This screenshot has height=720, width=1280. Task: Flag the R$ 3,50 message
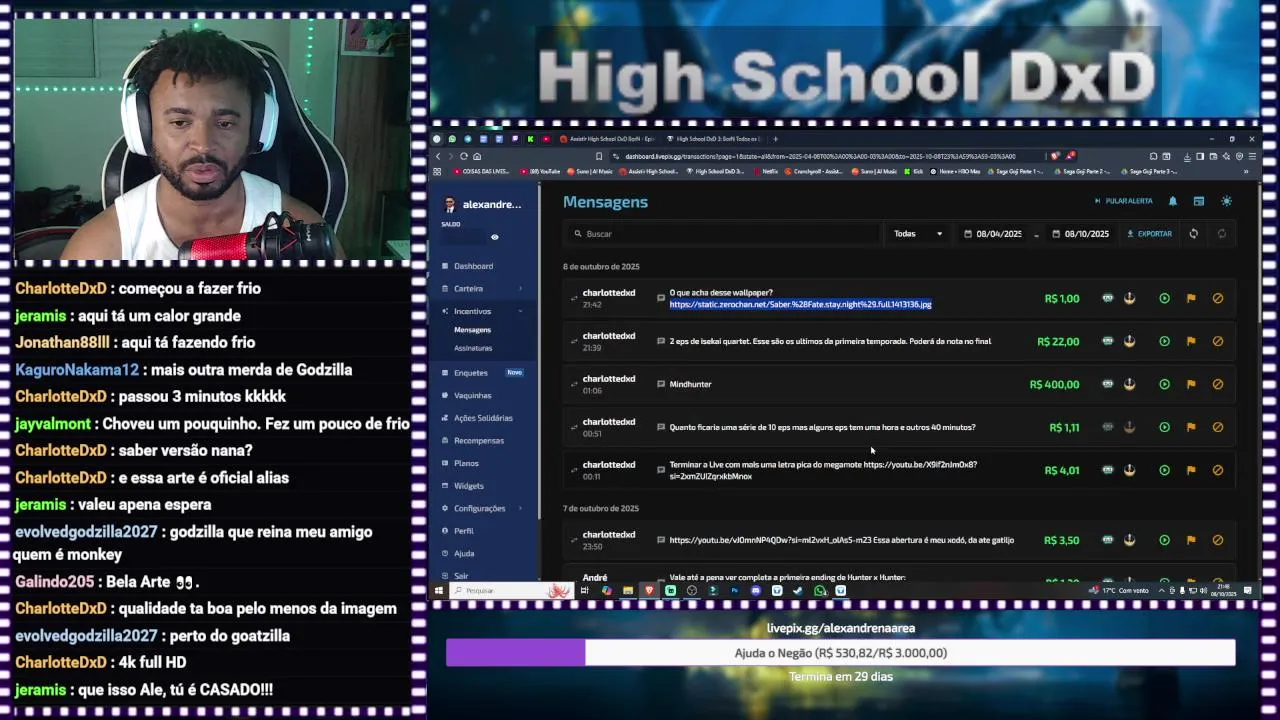[1191, 540]
